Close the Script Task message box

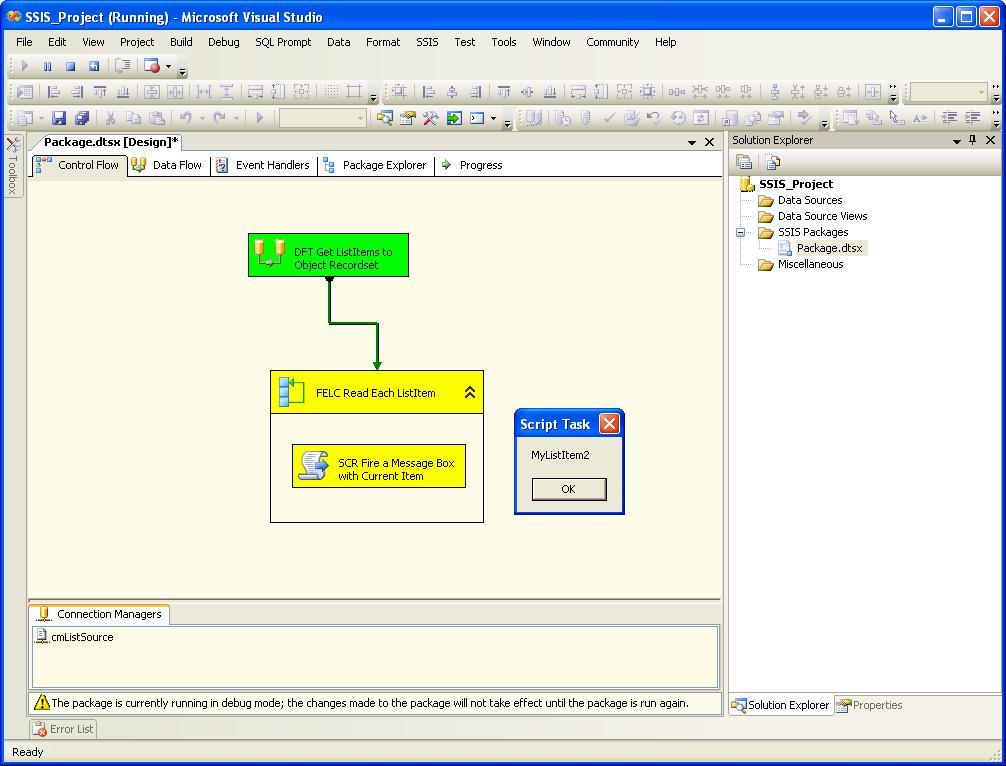pyautogui.click(x=609, y=424)
